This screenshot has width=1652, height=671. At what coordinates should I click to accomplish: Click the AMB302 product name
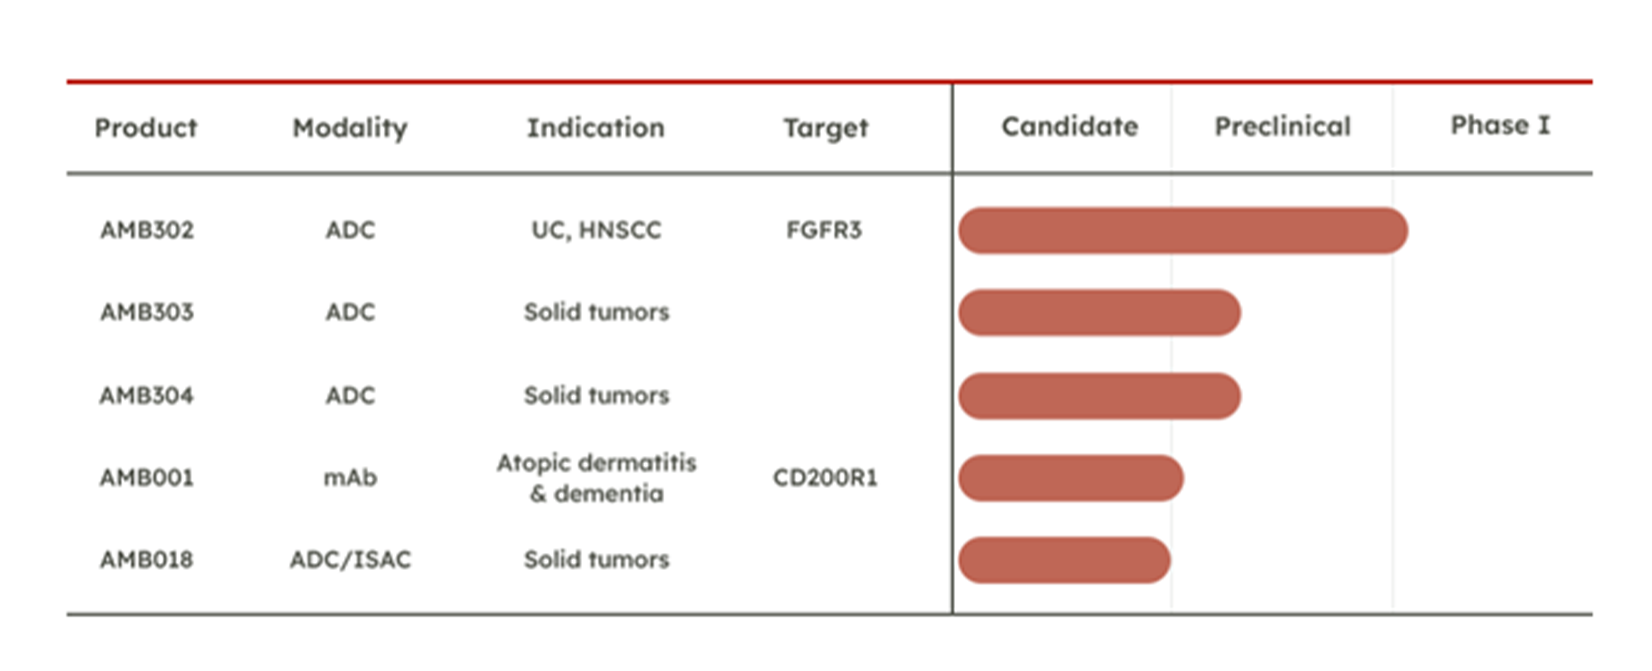(x=147, y=230)
